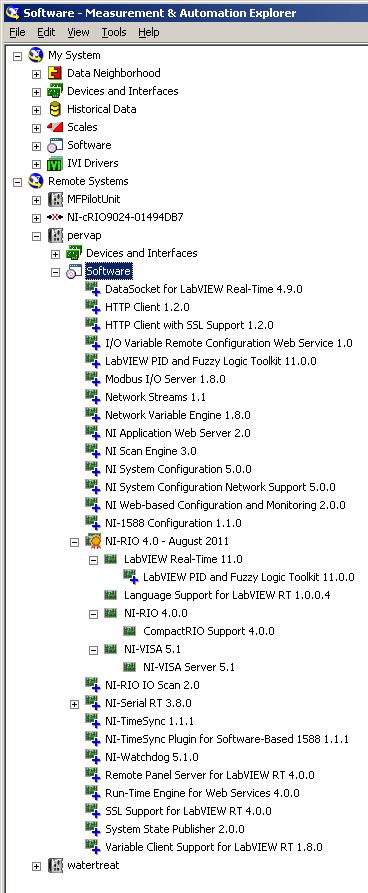Click the disconnected NI-cRIO9024 icon
Image resolution: width=368 pixels, height=893 pixels.
coord(55,218)
